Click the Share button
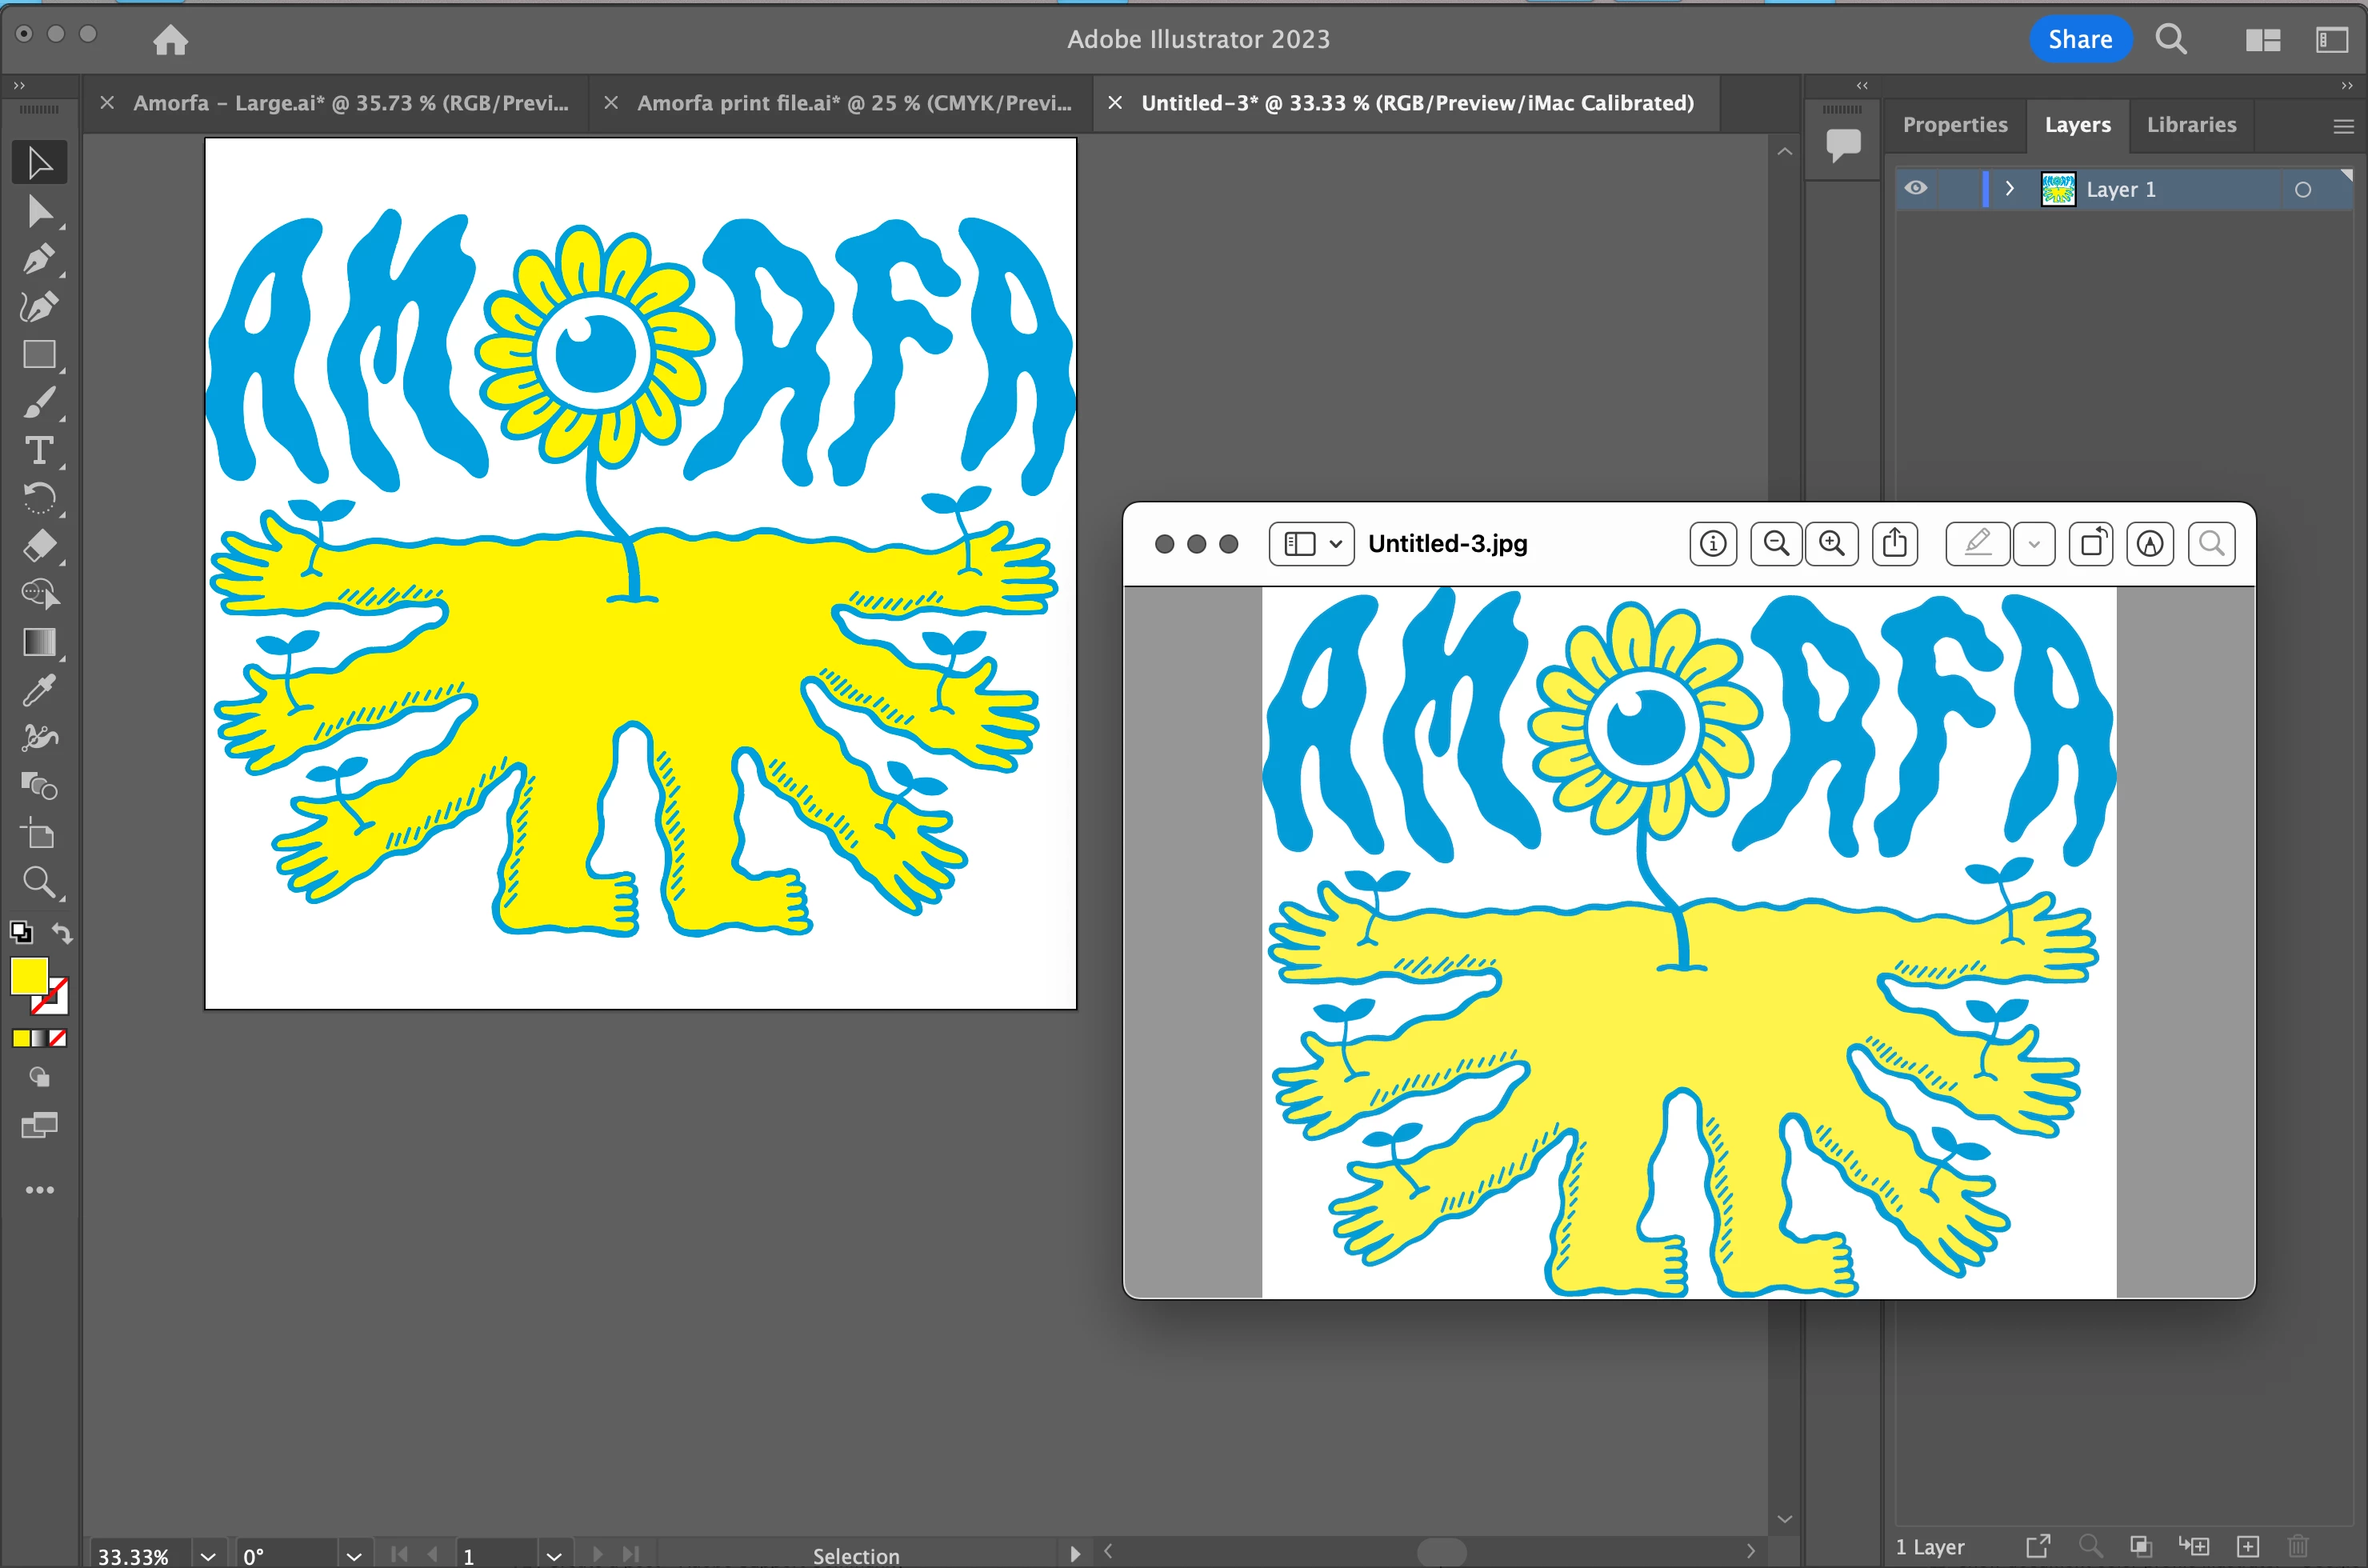This screenshot has height=1568, width=2368. click(x=2079, y=40)
